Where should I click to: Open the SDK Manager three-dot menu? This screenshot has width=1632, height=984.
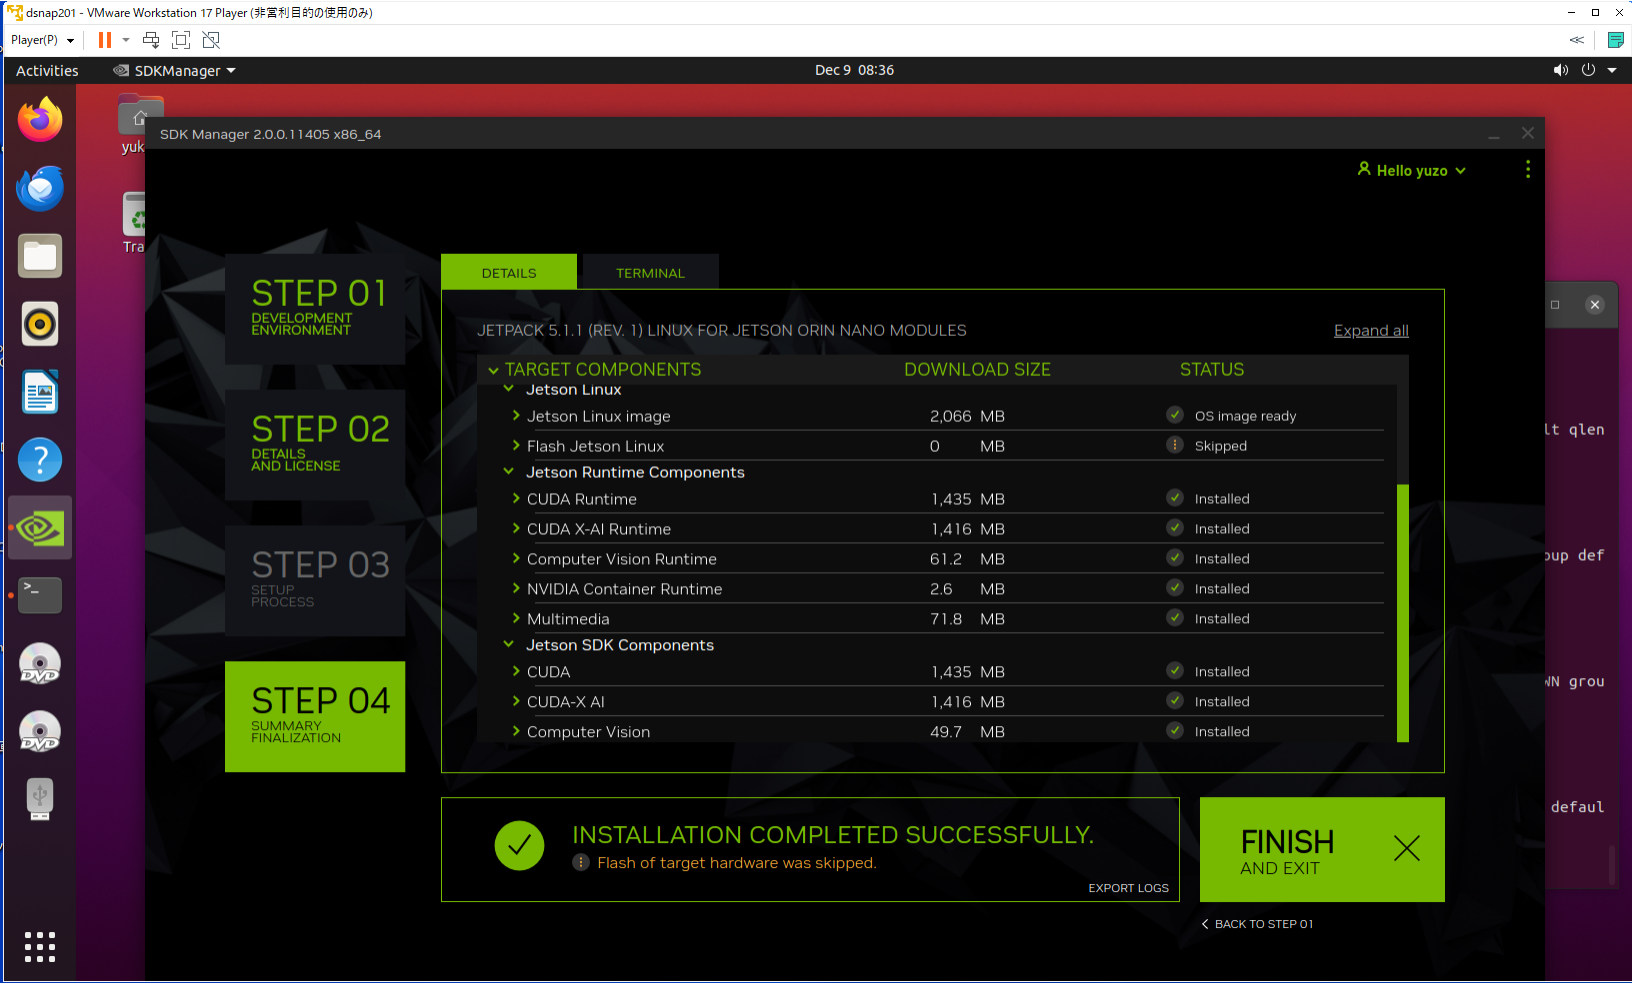pyautogui.click(x=1528, y=170)
